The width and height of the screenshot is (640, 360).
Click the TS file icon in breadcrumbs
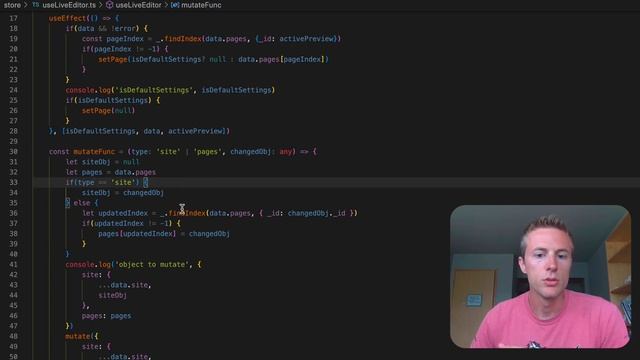[36, 5]
